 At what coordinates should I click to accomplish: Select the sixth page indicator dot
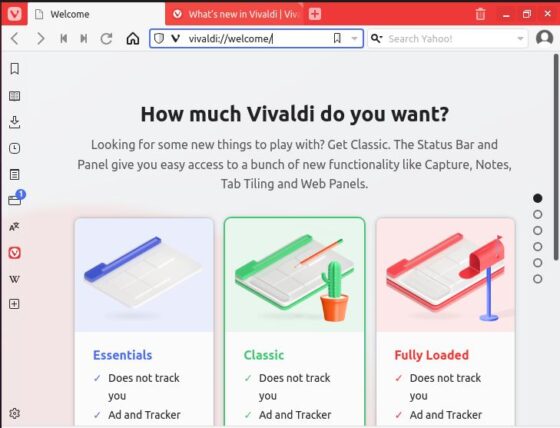(x=538, y=279)
